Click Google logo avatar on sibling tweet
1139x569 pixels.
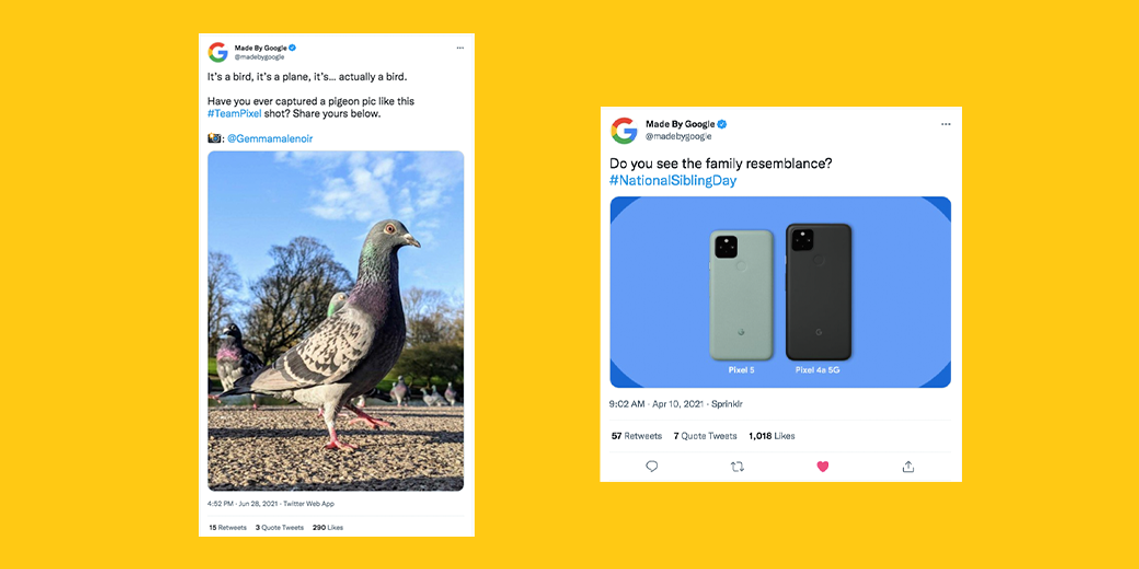pos(624,130)
